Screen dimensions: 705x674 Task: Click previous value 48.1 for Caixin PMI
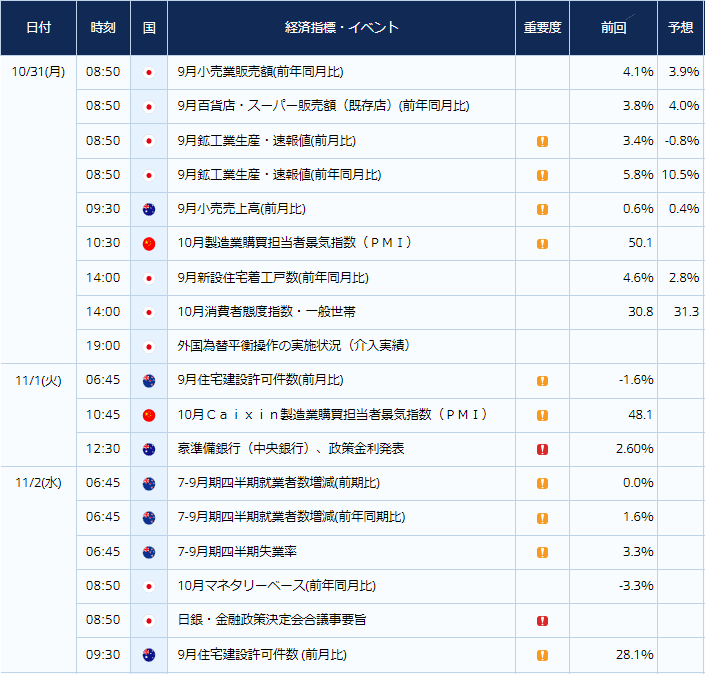tap(640, 415)
